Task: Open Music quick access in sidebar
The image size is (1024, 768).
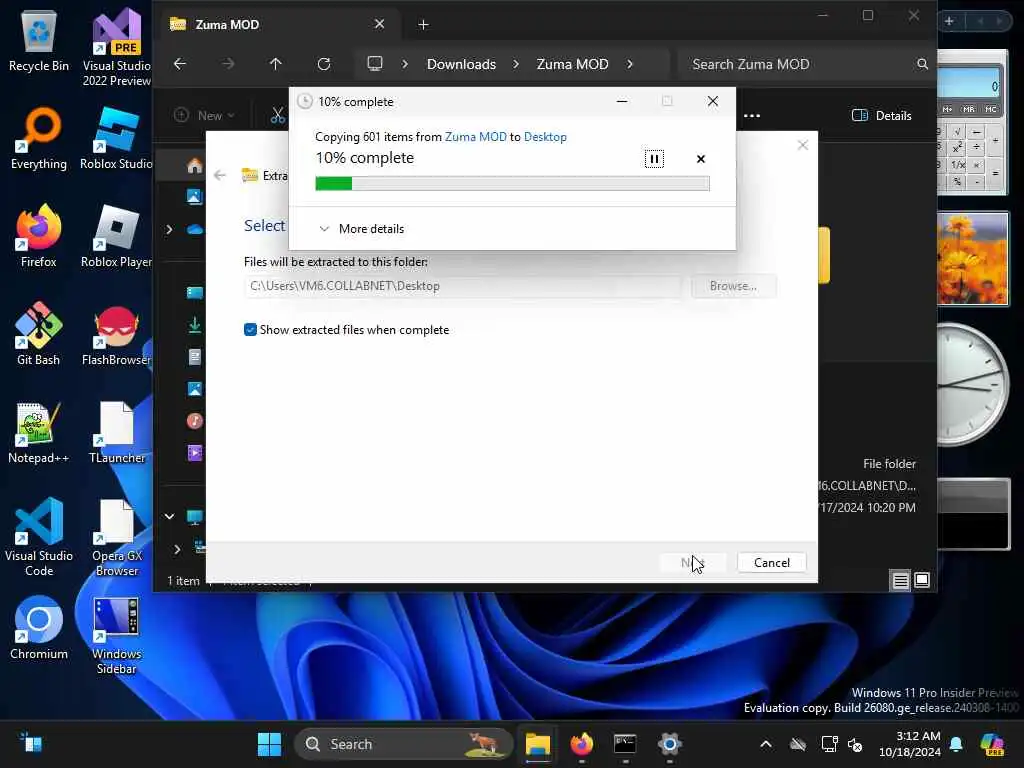Action: (x=195, y=421)
